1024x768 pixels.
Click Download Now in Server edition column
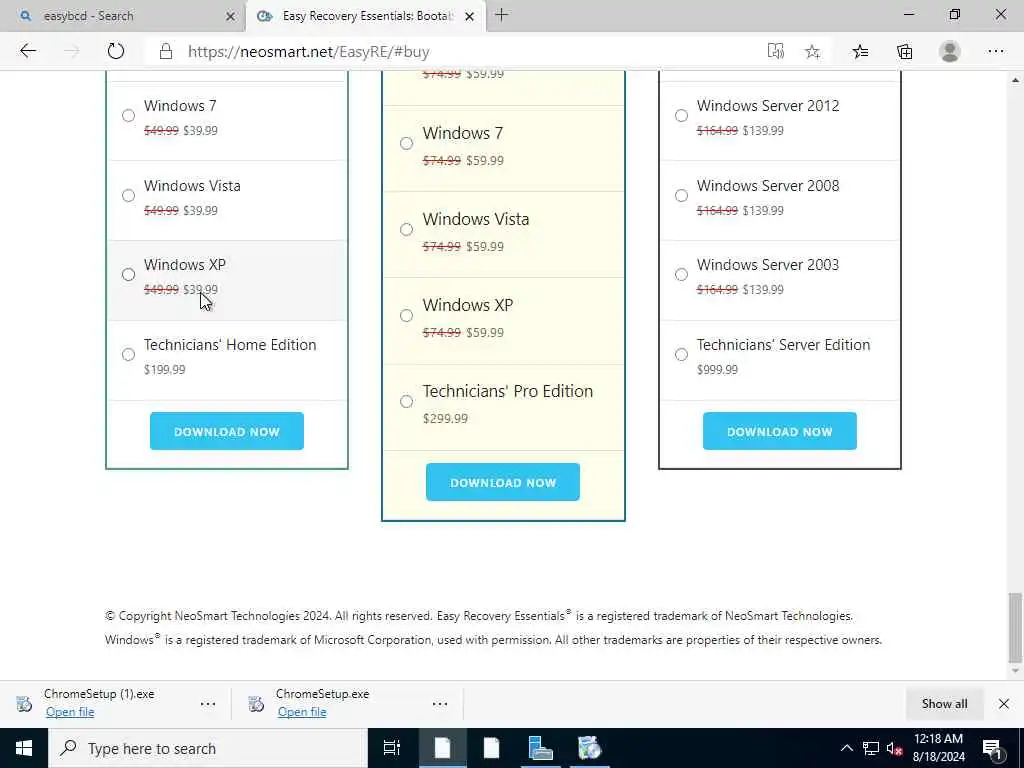(780, 431)
